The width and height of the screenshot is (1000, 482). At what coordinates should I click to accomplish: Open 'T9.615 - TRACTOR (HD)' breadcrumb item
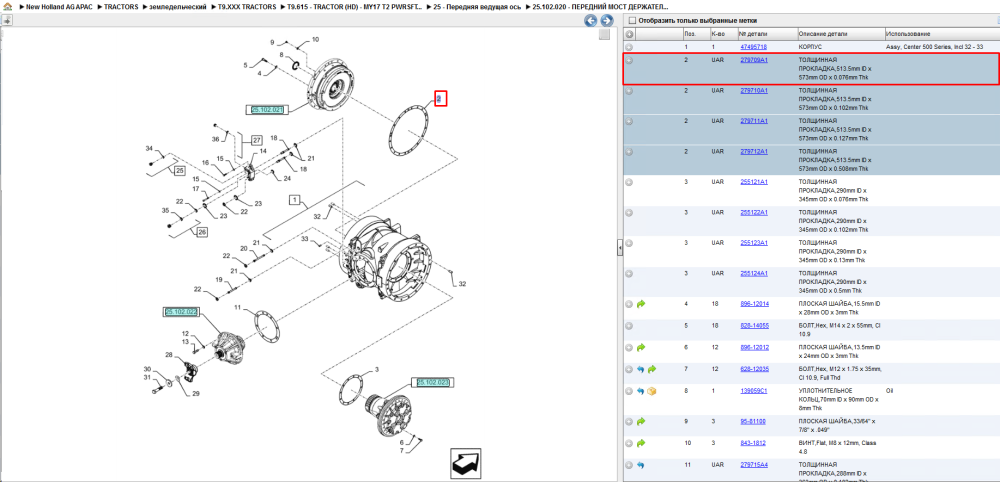pos(355,6)
